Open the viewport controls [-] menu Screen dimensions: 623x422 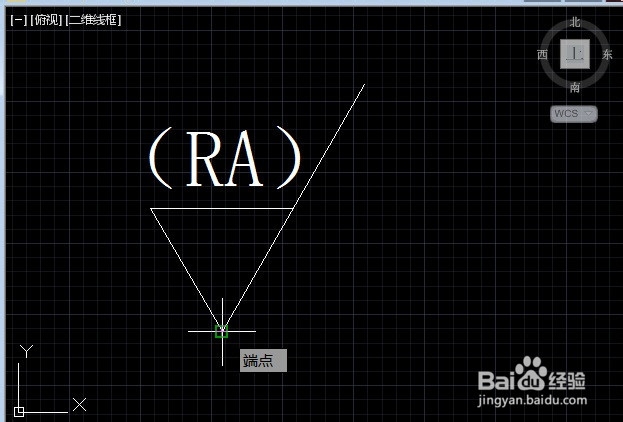(x=18, y=20)
